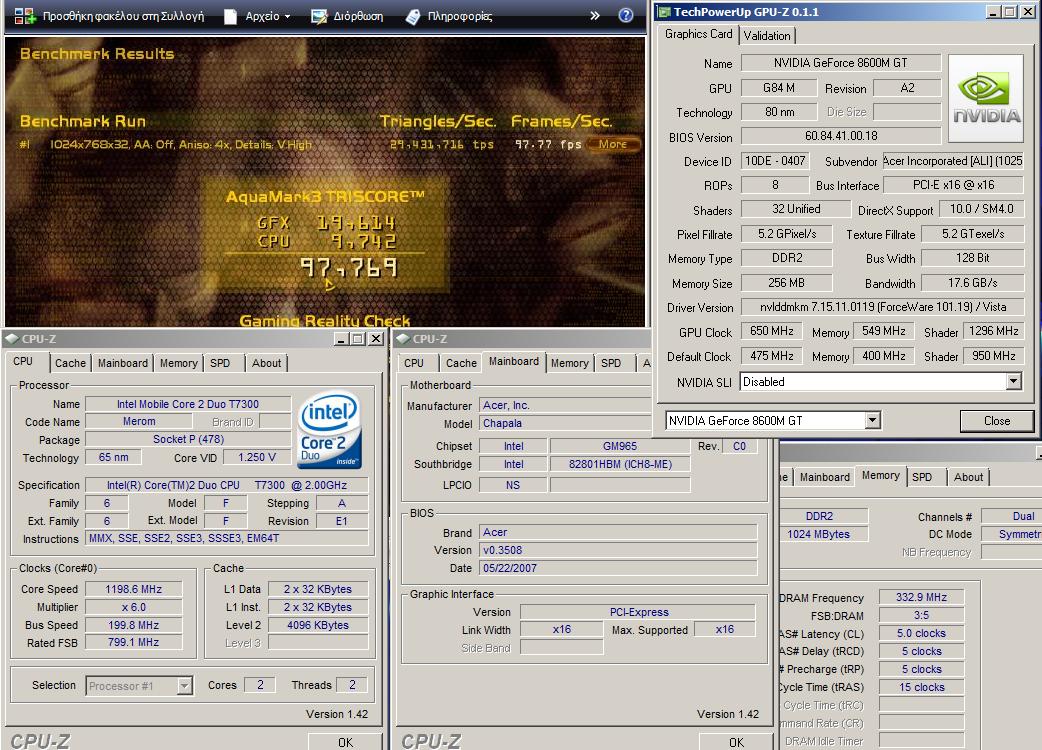Open the Processor #1 selection dropdown
The height and width of the screenshot is (750, 1042).
point(185,686)
